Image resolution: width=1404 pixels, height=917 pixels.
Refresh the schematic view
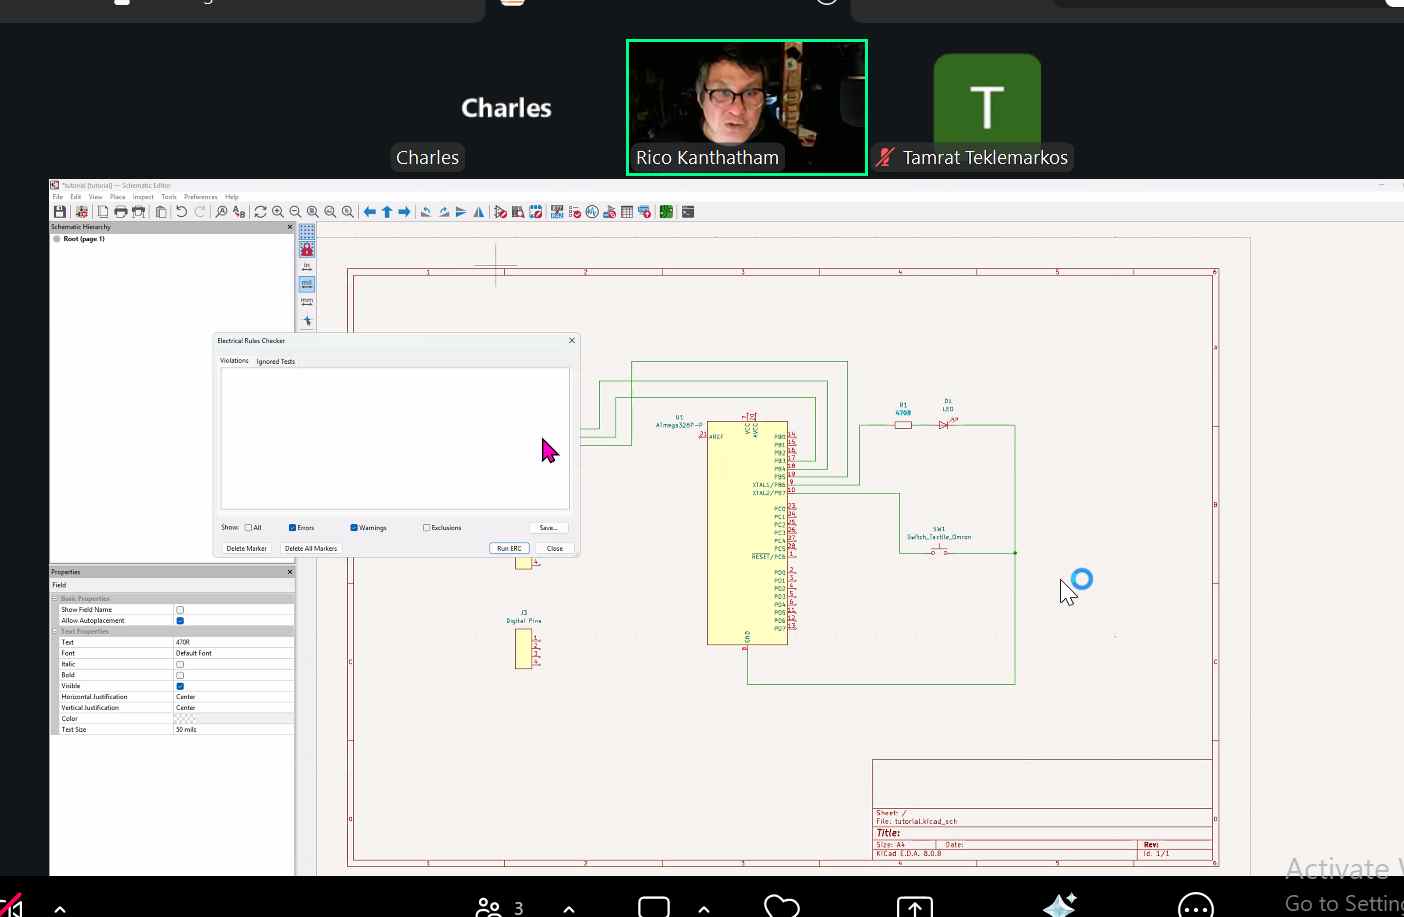pos(260,212)
